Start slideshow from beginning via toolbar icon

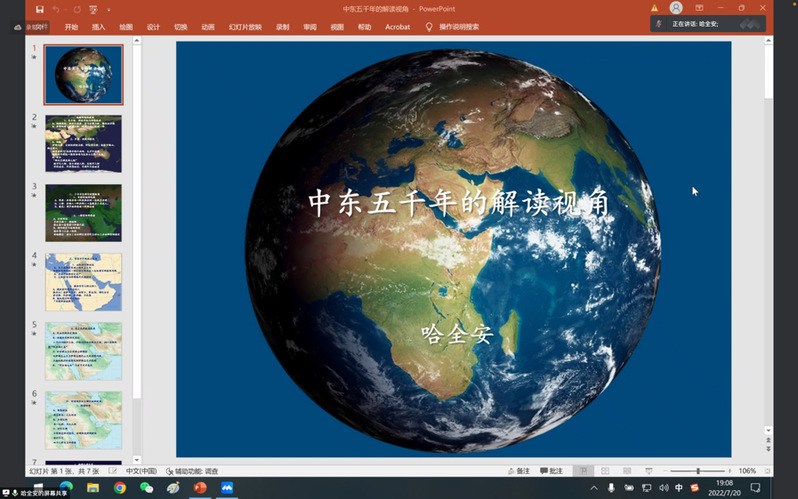click(x=93, y=9)
